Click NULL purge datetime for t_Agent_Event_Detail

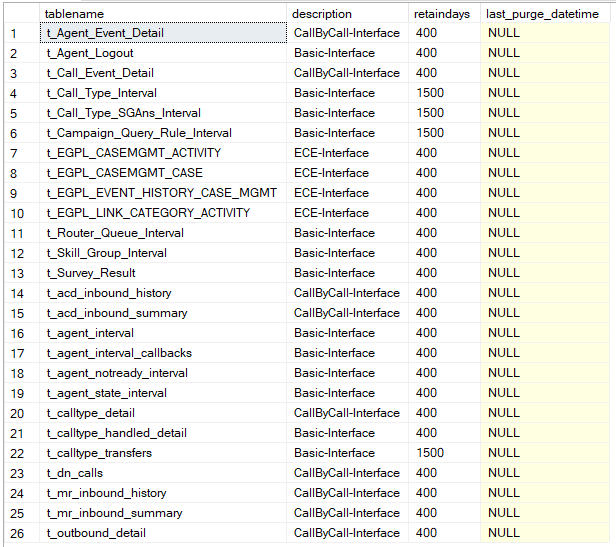[x=545, y=33]
